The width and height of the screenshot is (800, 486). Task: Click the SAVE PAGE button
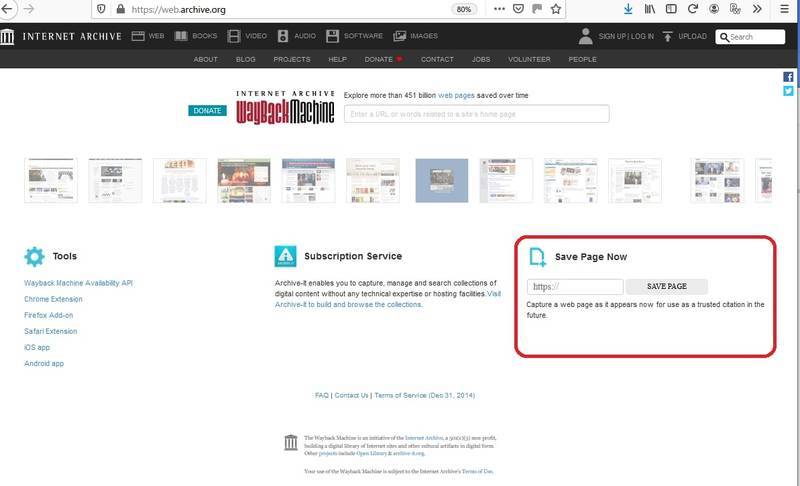tap(667, 287)
